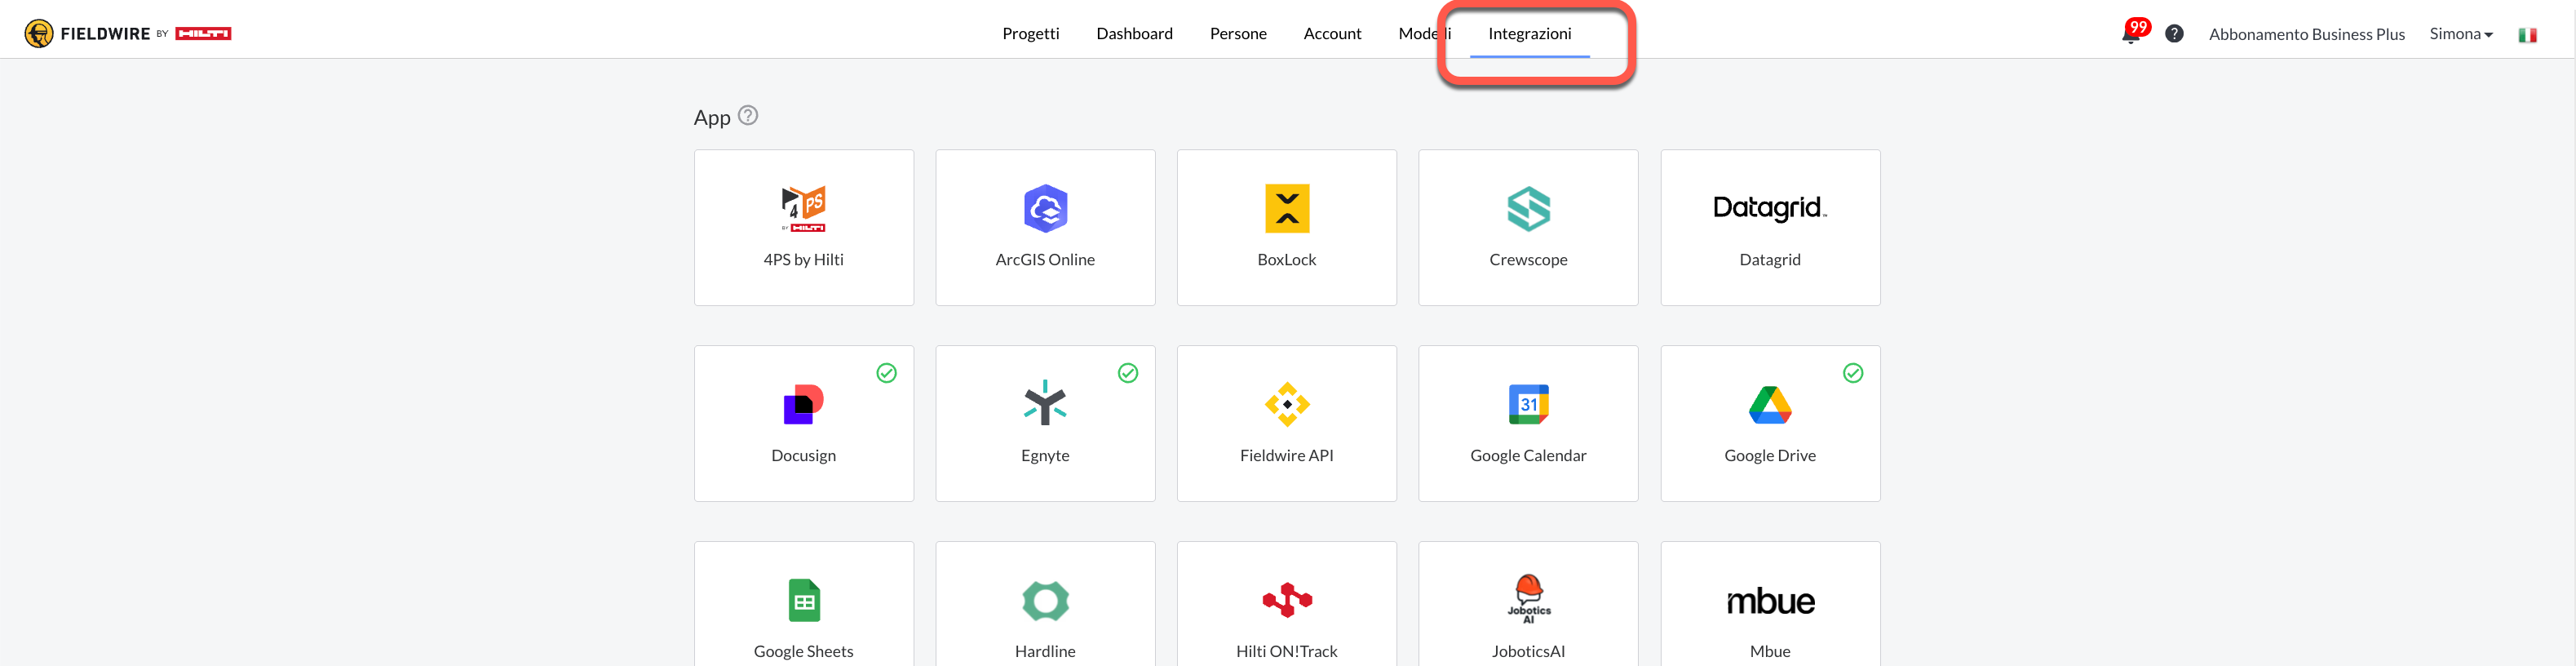Click the Egnyte connected checkmark
The width and height of the screenshot is (2576, 666).
(x=1128, y=373)
